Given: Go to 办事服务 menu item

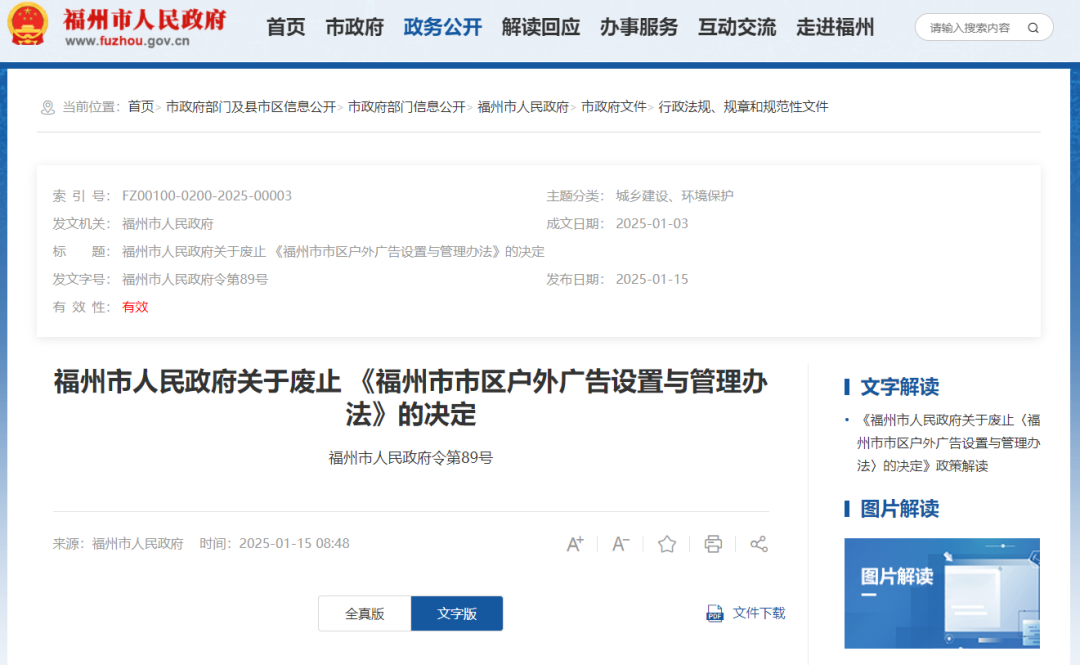Looking at the screenshot, I should click(x=638, y=27).
